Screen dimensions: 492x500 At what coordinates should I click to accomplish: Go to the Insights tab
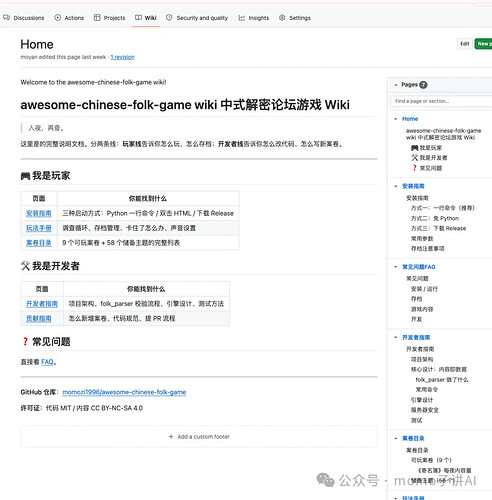254,18
